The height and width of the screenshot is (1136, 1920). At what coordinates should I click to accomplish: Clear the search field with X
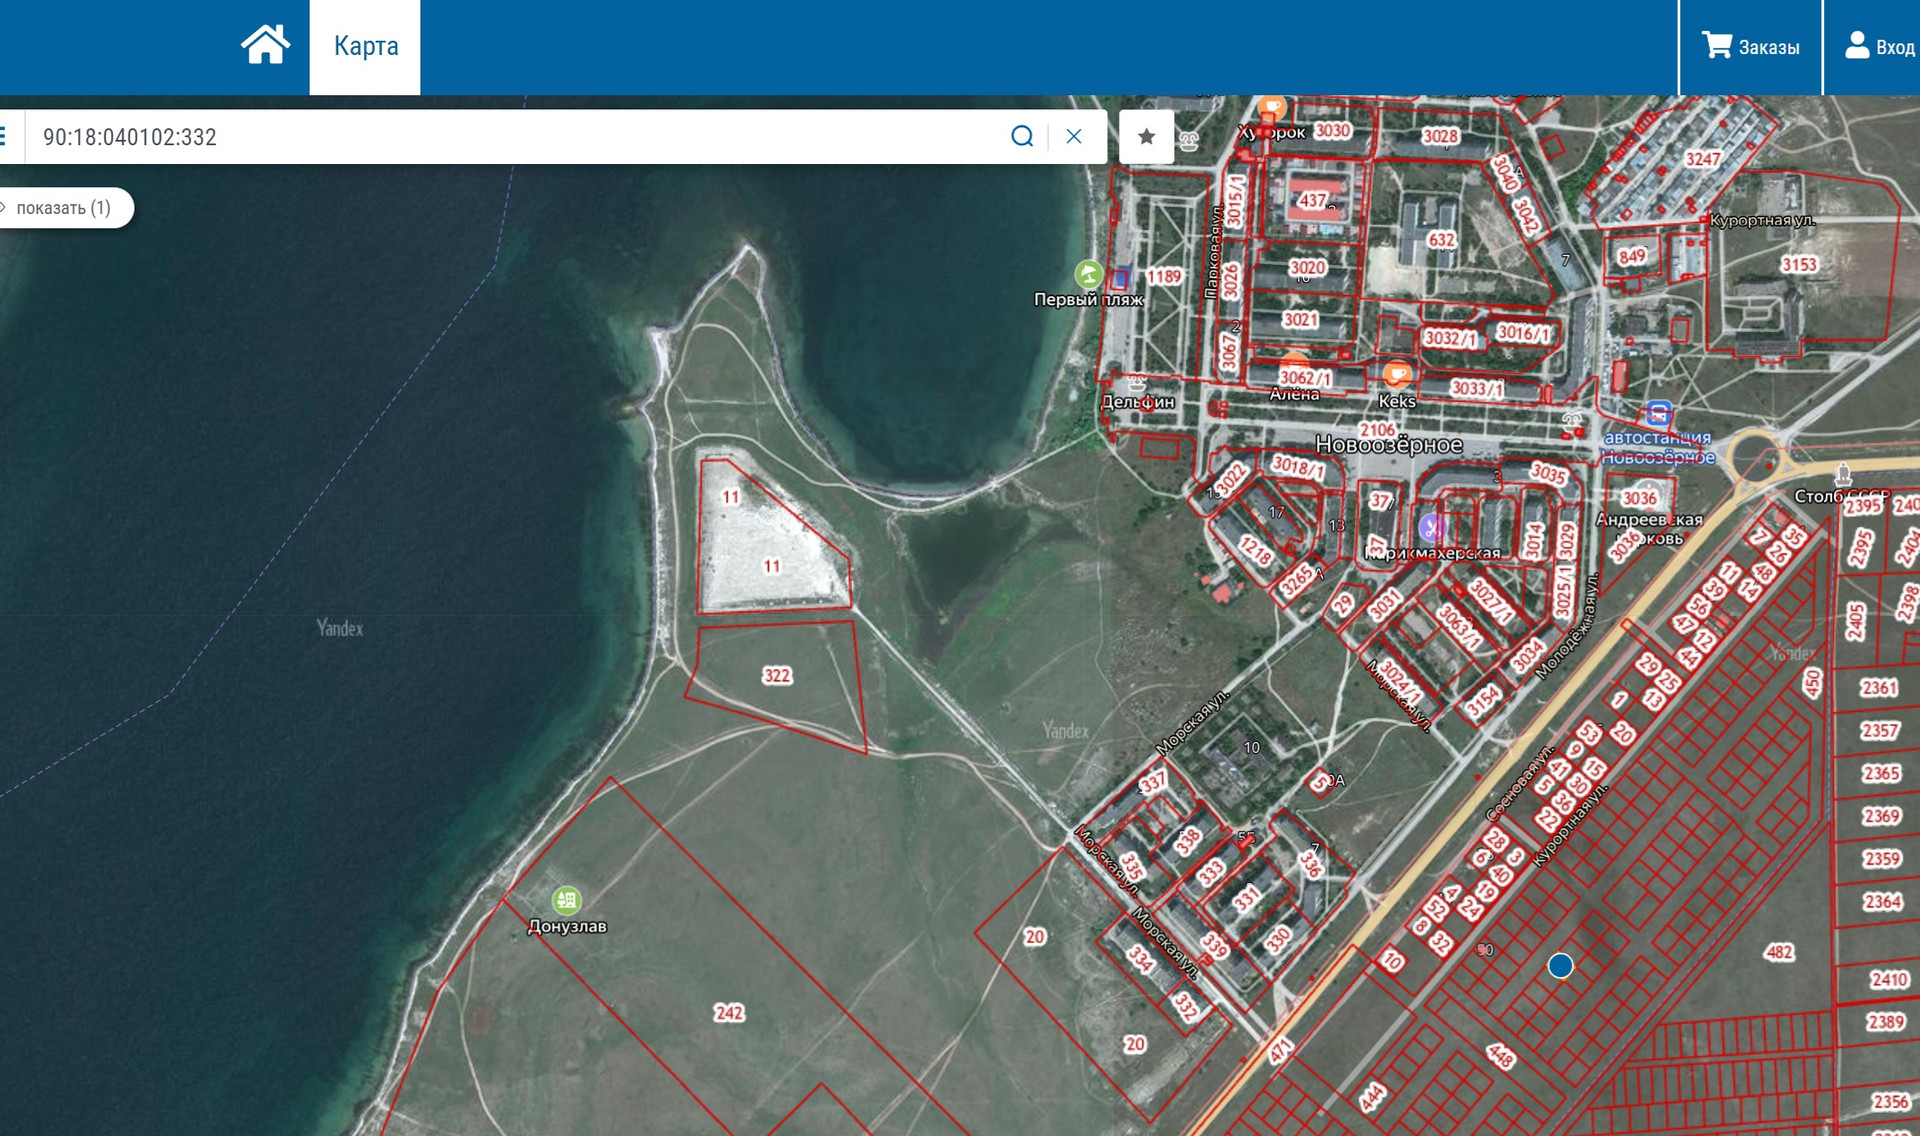[1074, 137]
